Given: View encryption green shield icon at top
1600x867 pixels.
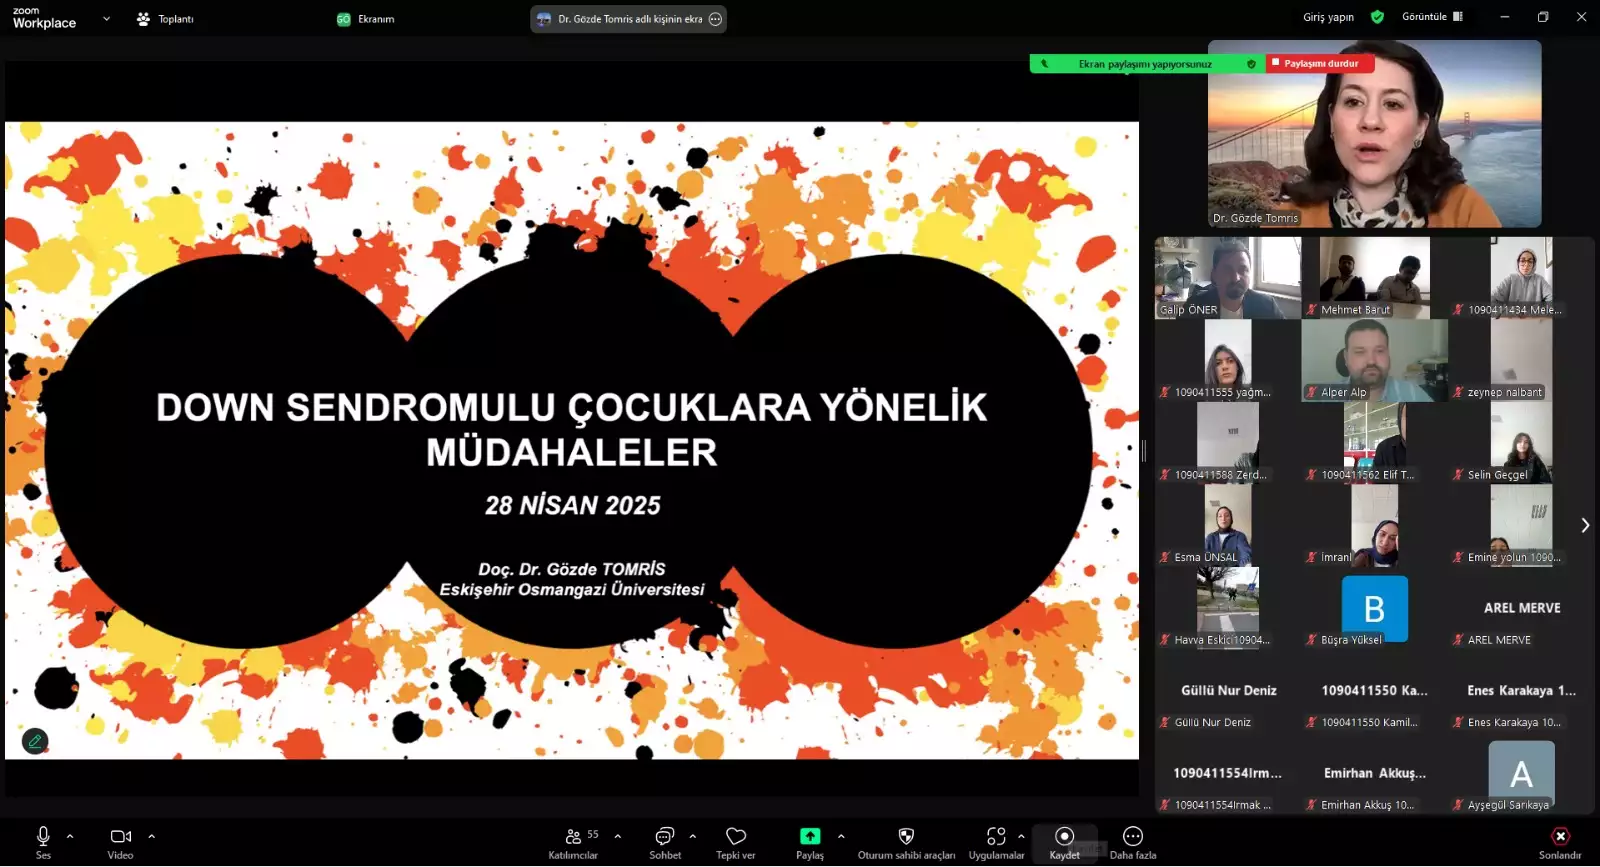Looking at the screenshot, I should [1378, 17].
